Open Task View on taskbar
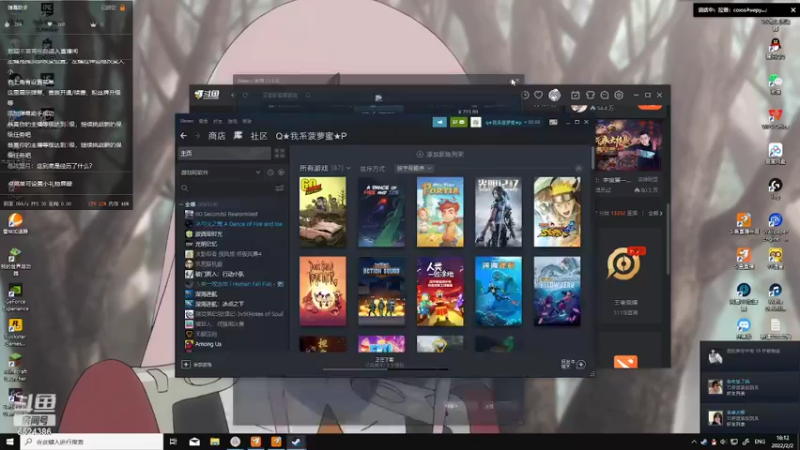Screen dimensions: 800x450 tap(173, 441)
